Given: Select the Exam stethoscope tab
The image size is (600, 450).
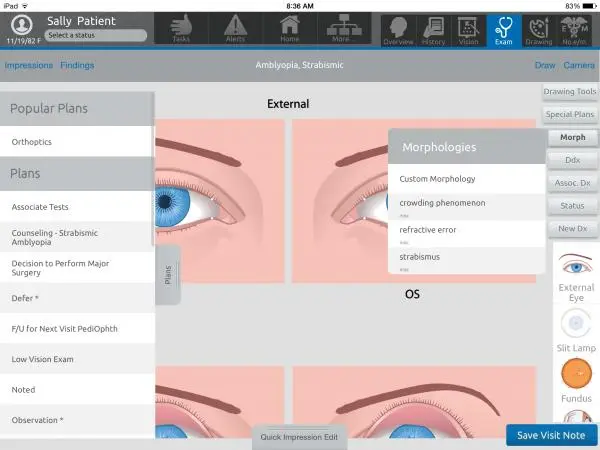Looking at the screenshot, I should 504,31.
